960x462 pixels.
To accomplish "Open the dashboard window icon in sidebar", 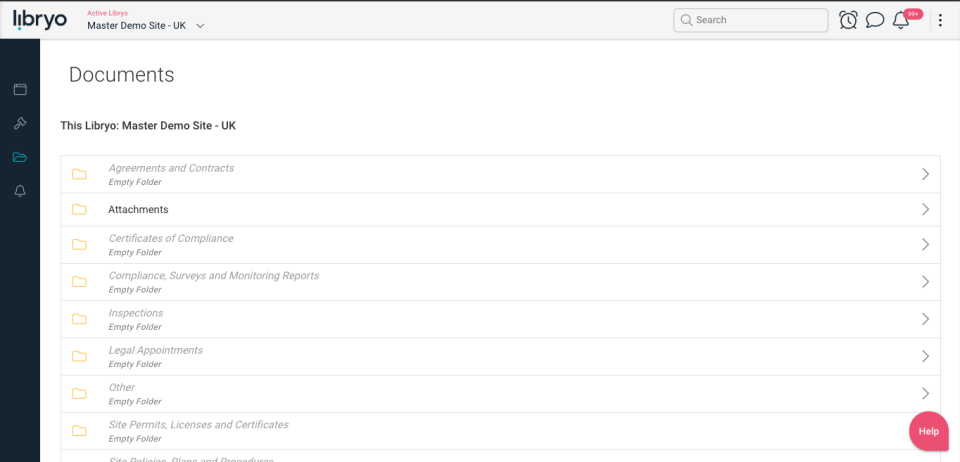I will coord(20,89).
